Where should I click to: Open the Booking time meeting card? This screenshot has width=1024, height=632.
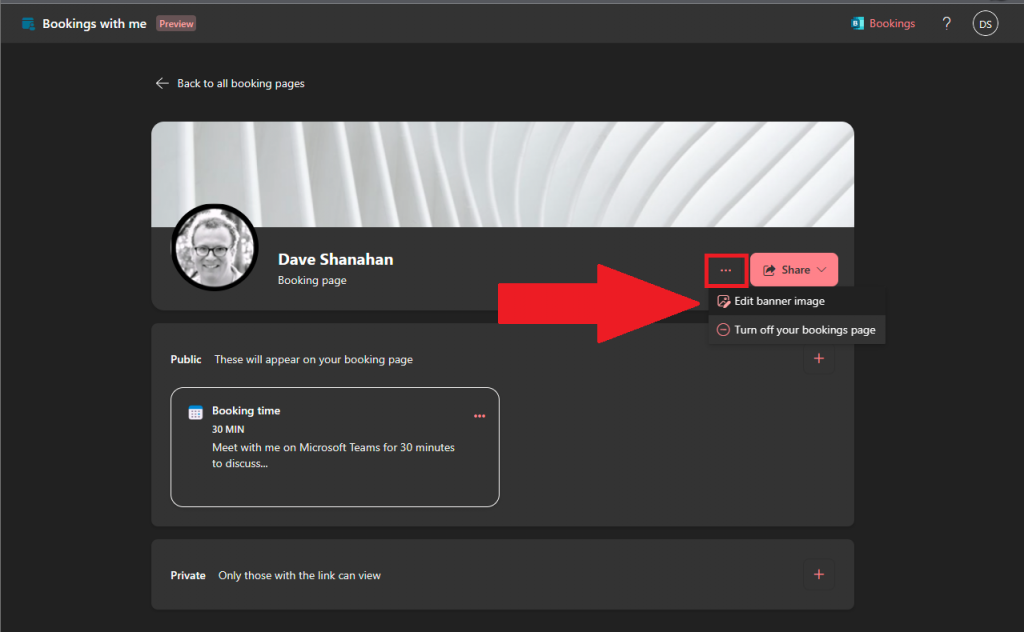point(335,447)
